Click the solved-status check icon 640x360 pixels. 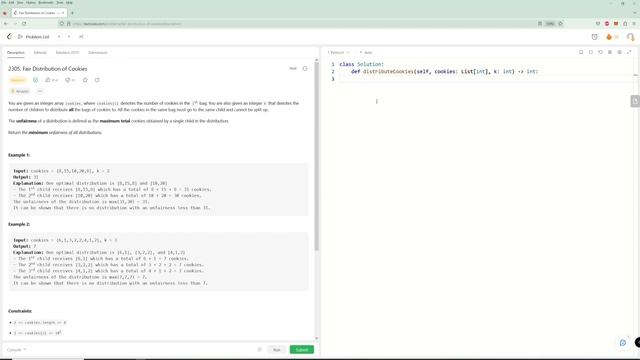(x=36, y=80)
